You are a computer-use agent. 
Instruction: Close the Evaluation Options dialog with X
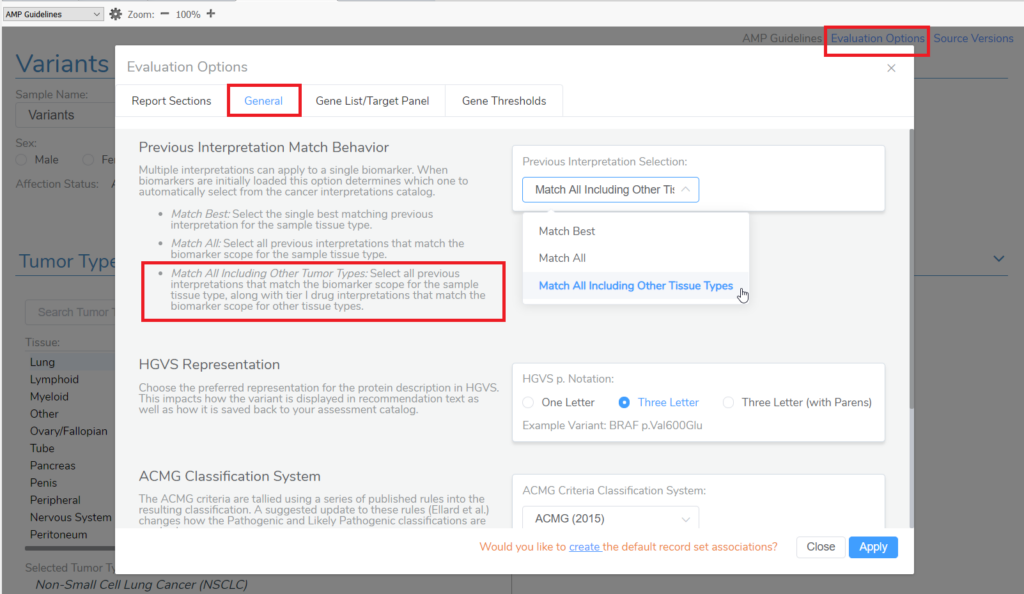tap(891, 68)
